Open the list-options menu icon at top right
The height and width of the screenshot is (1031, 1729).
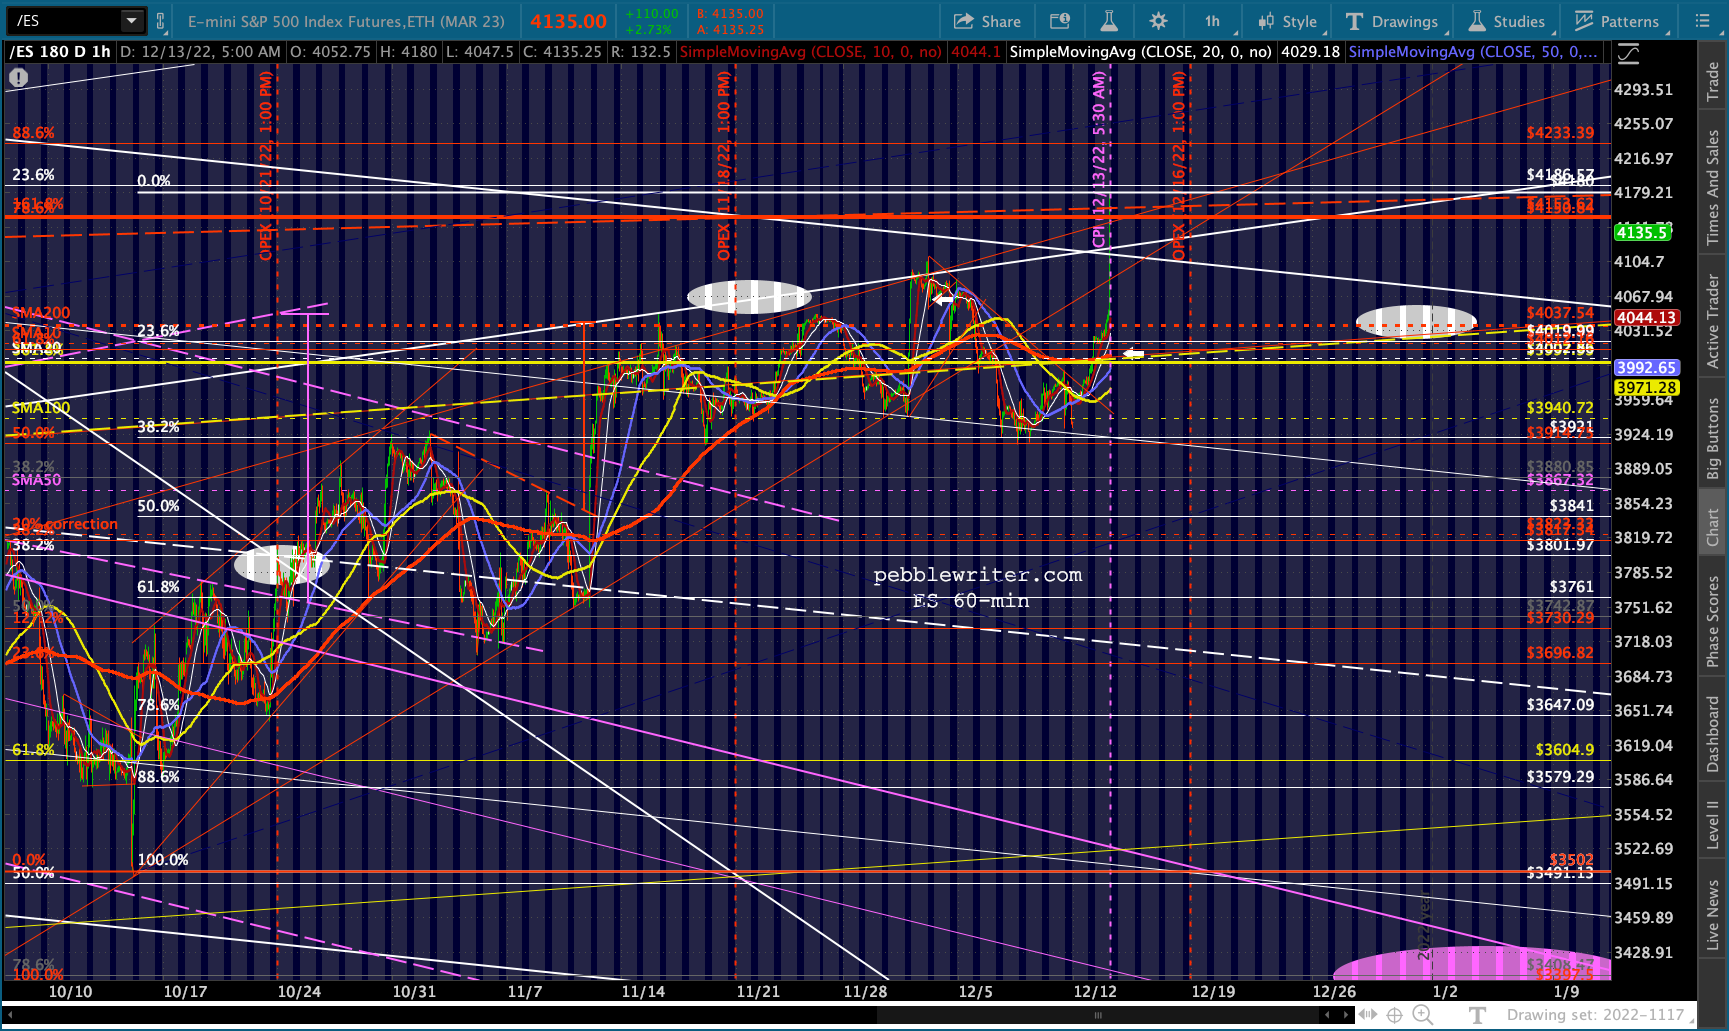1704,21
